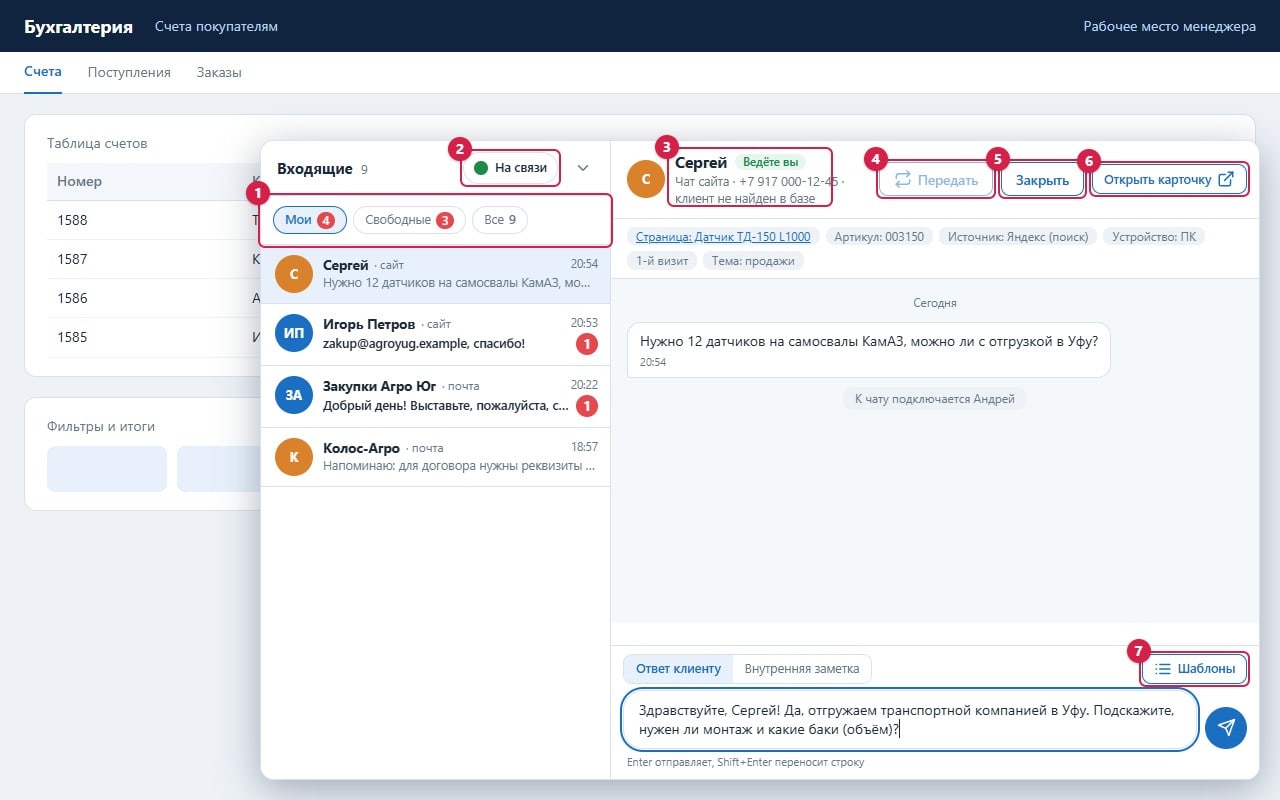This screenshot has height=800, width=1280.
Task: Click the Источник: Яндекс (поиск) tag
Action: click(1018, 236)
